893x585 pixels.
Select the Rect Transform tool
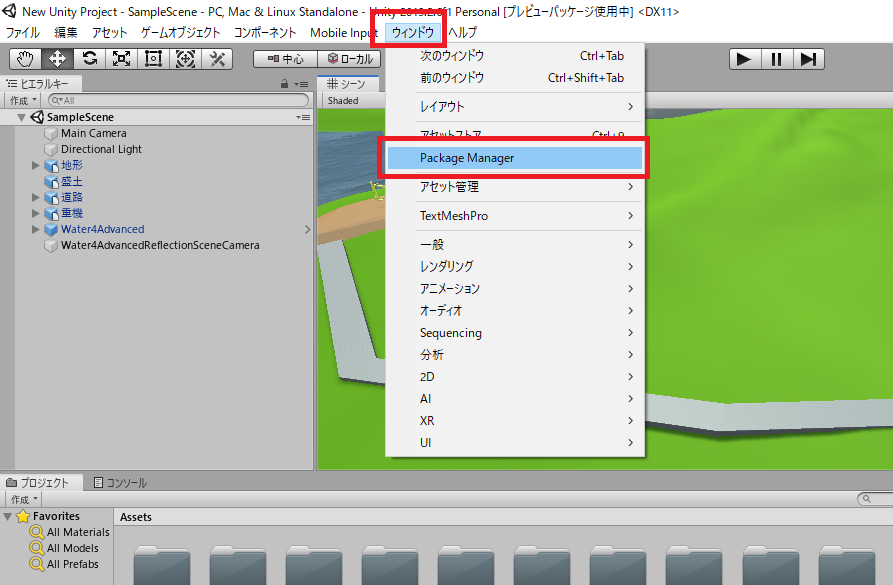[x=153, y=58]
